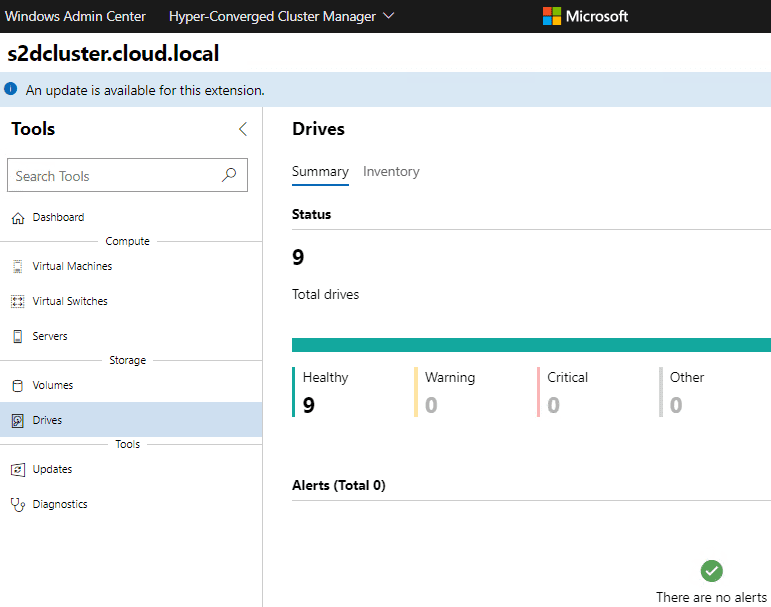Open Servers via its sidebar icon
This screenshot has height=607, width=771.
pos(17,336)
